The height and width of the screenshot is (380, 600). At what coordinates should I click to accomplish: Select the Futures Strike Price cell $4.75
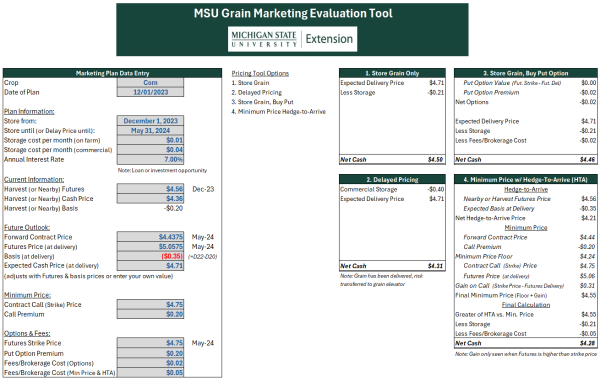pos(150,343)
